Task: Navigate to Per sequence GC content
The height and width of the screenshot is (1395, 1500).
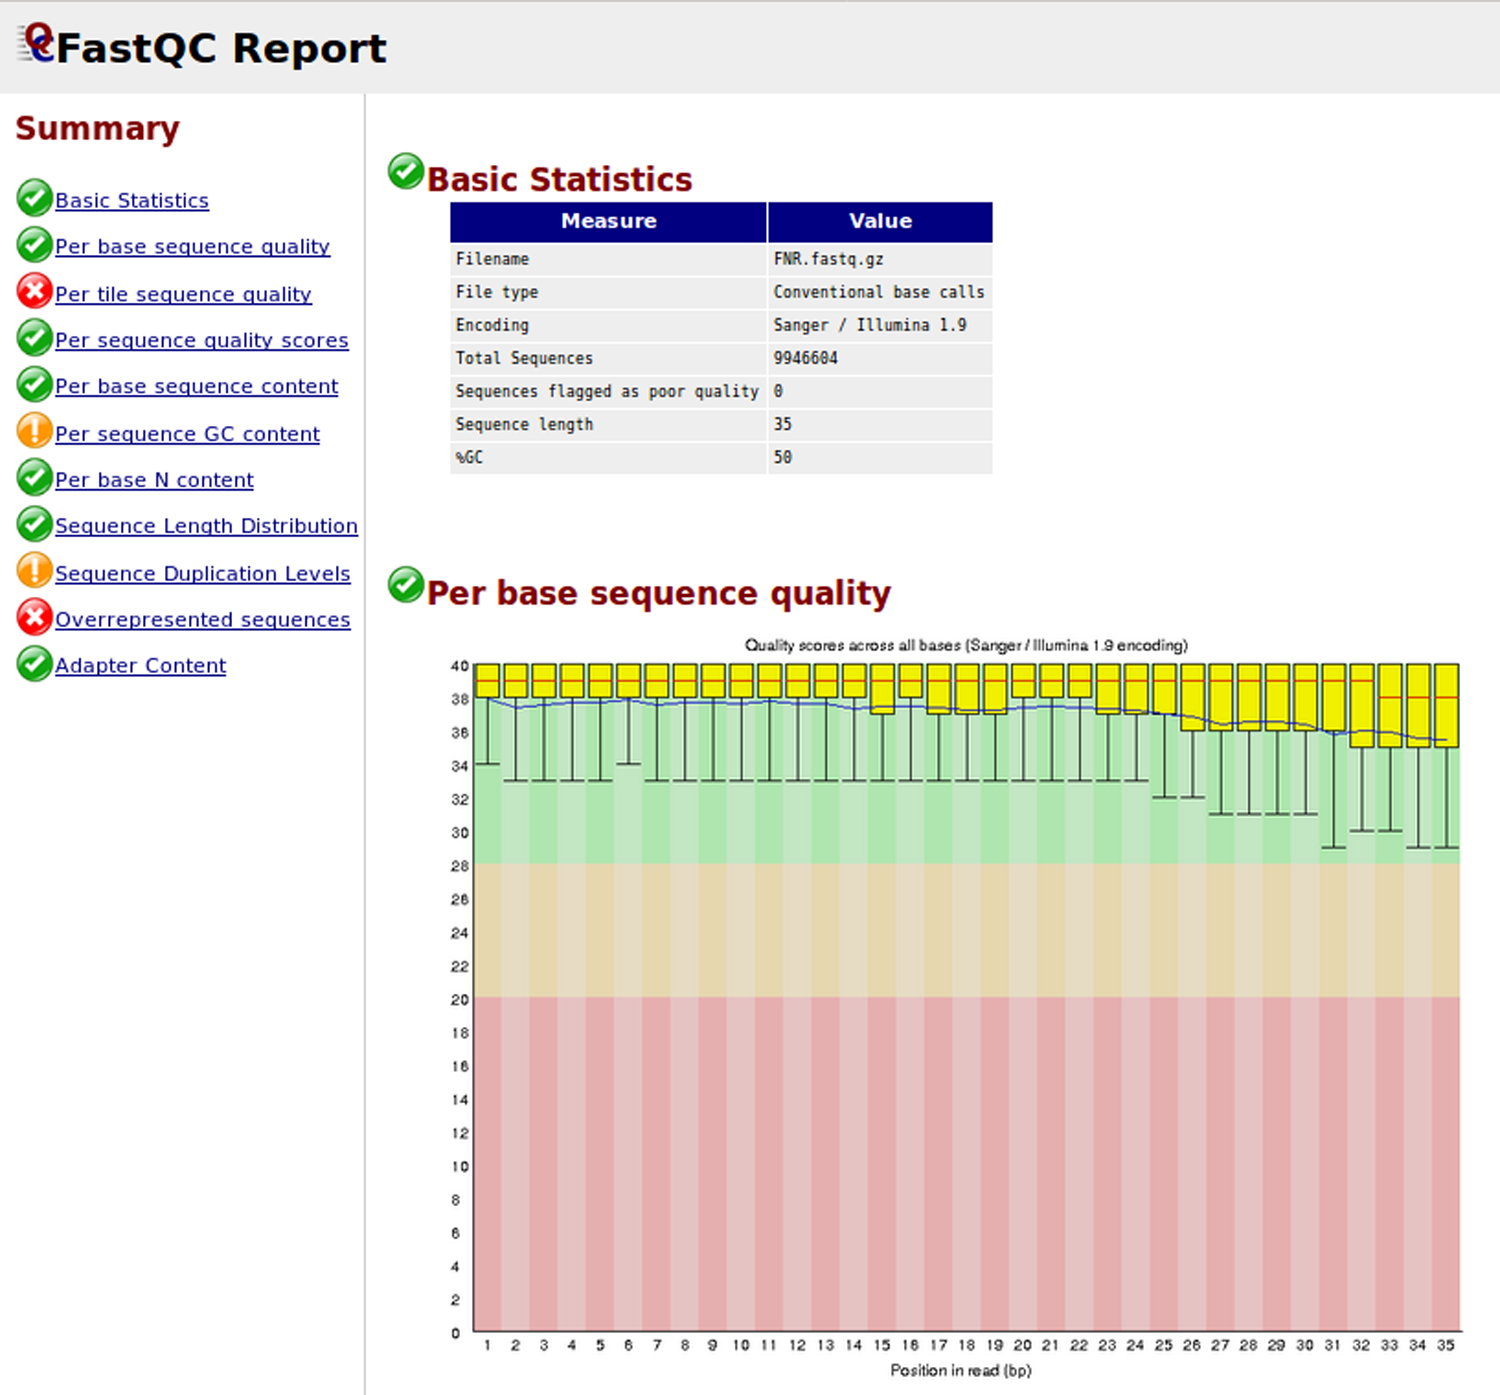Action: click(187, 434)
